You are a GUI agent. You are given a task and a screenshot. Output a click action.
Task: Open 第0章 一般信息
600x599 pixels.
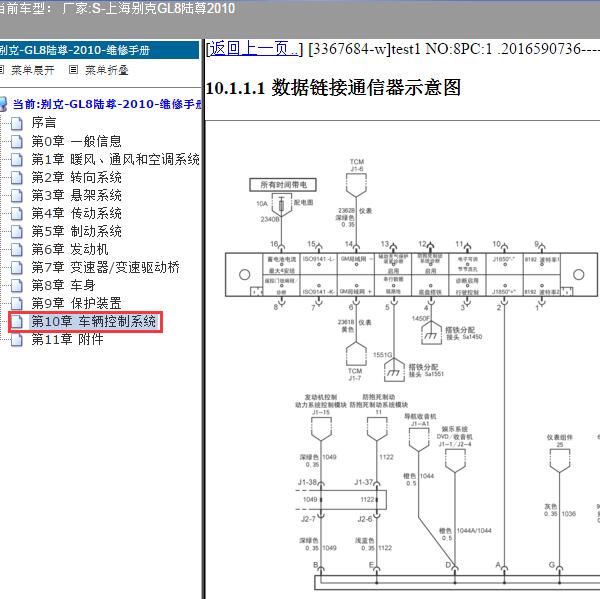click(77, 141)
